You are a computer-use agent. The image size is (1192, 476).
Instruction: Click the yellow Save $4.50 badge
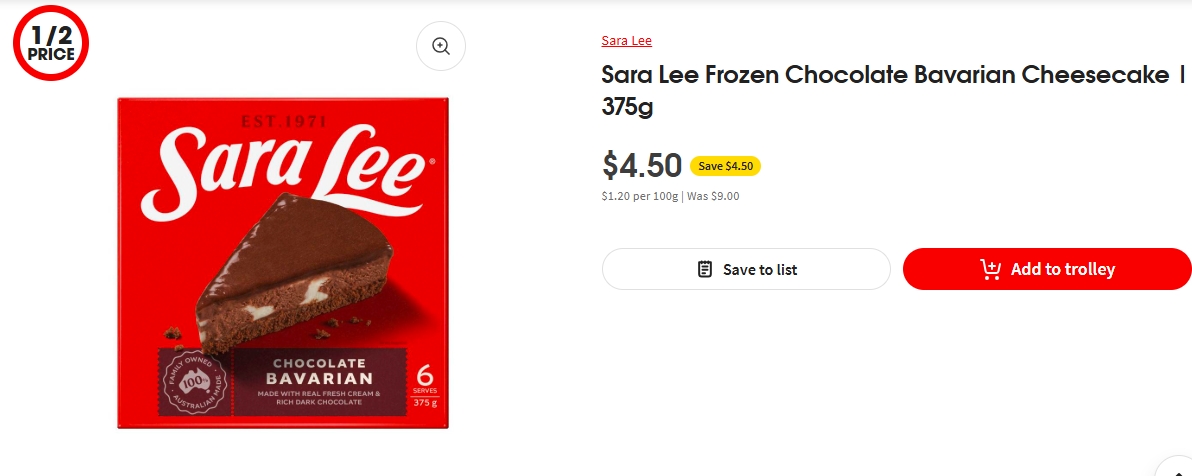(x=725, y=166)
